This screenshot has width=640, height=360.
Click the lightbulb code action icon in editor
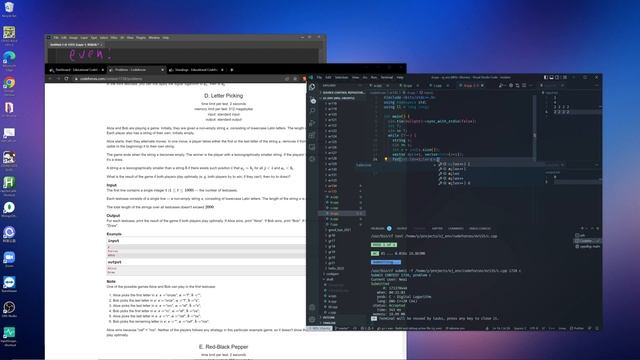click(x=386, y=158)
